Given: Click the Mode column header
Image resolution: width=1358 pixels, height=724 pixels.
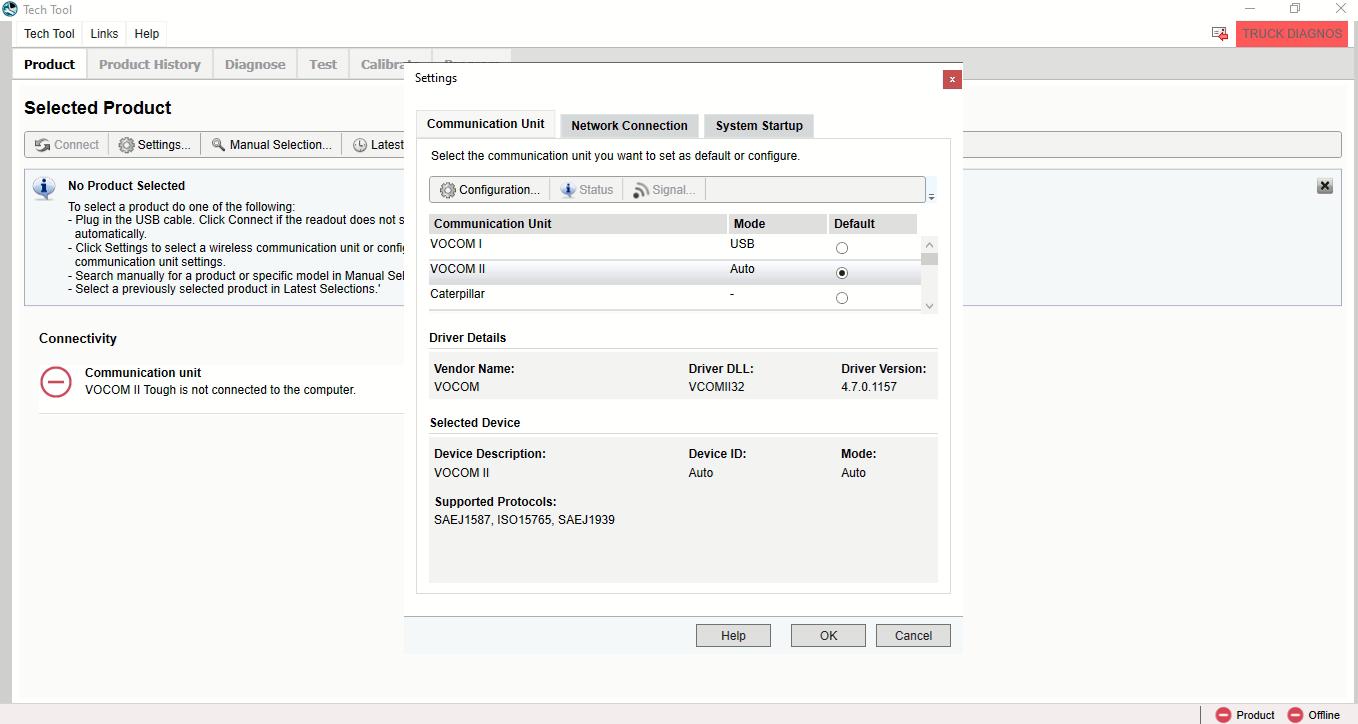Looking at the screenshot, I should tap(778, 224).
